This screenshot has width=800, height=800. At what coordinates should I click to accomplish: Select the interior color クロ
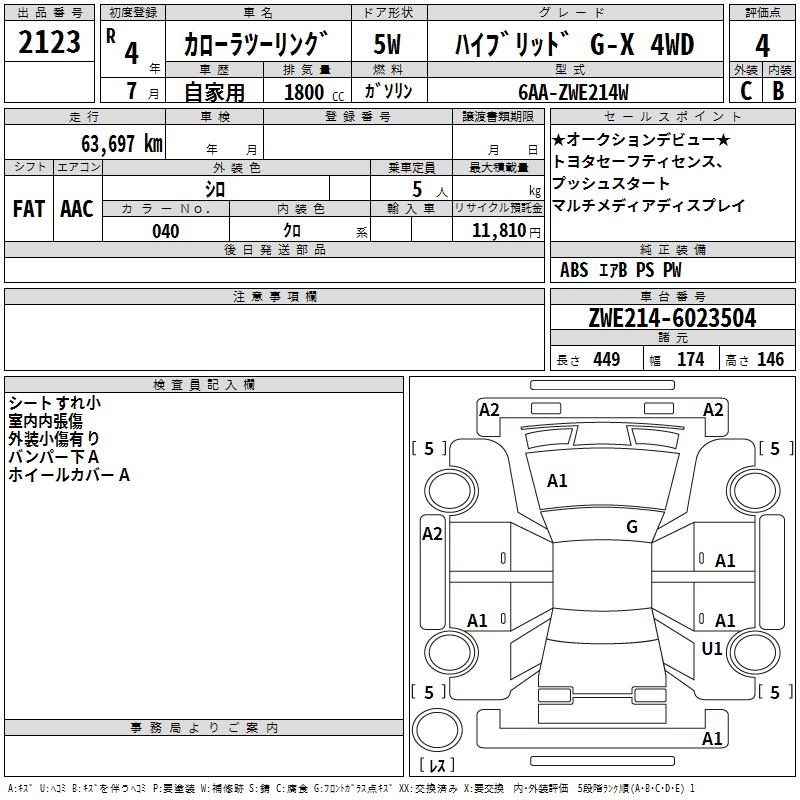292,231
